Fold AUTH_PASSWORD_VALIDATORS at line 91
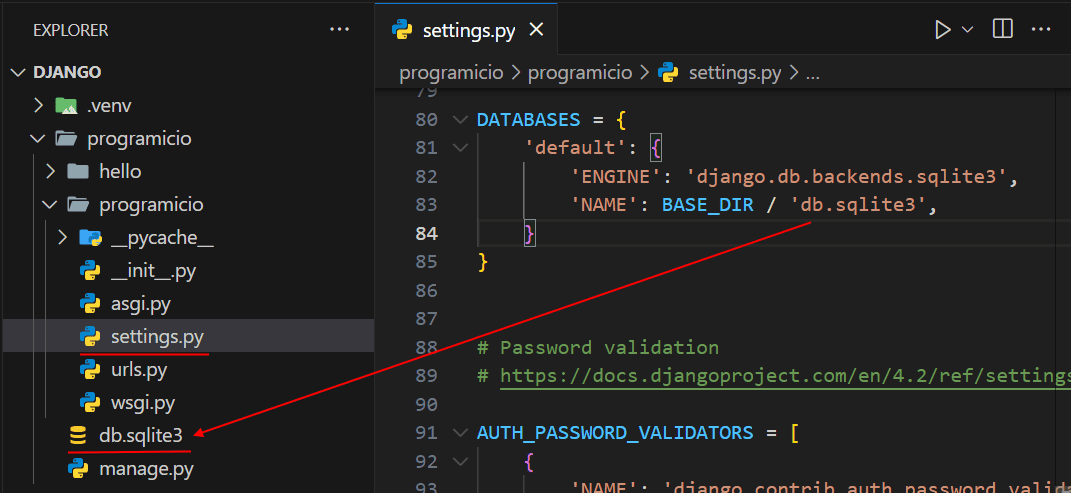The image size is (1071, 493). coord(460,433)
